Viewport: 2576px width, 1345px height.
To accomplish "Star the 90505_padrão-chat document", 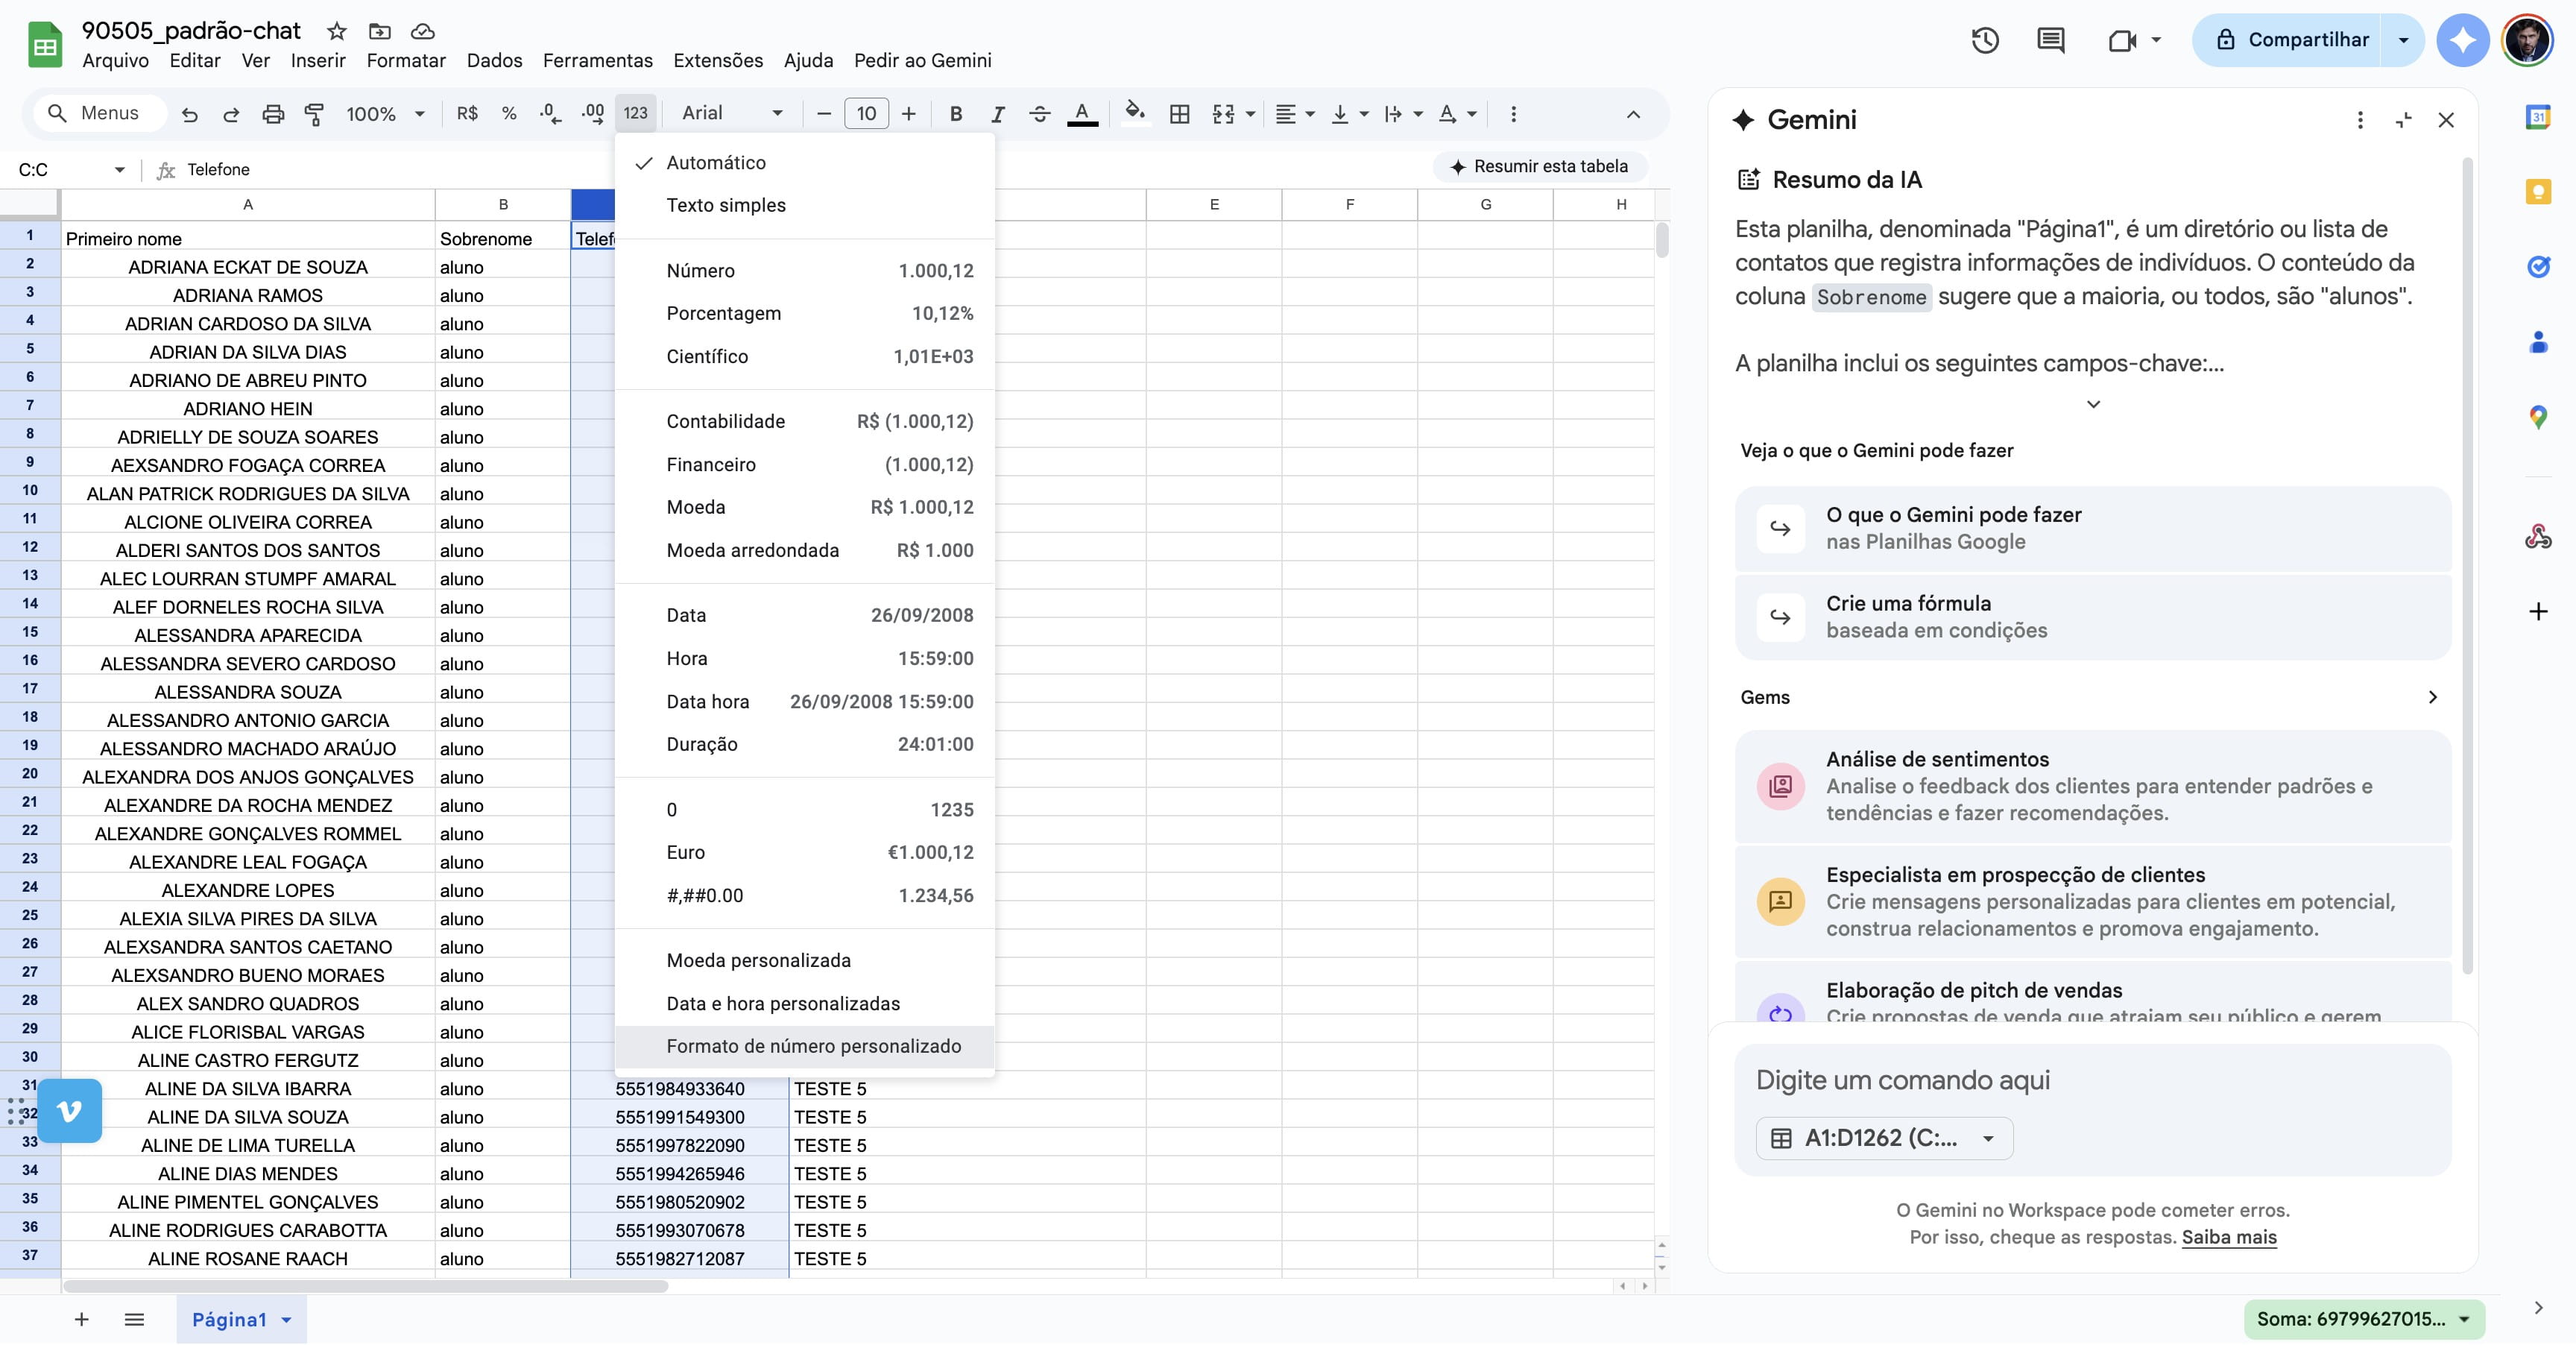I will click(x=337, y=31).
